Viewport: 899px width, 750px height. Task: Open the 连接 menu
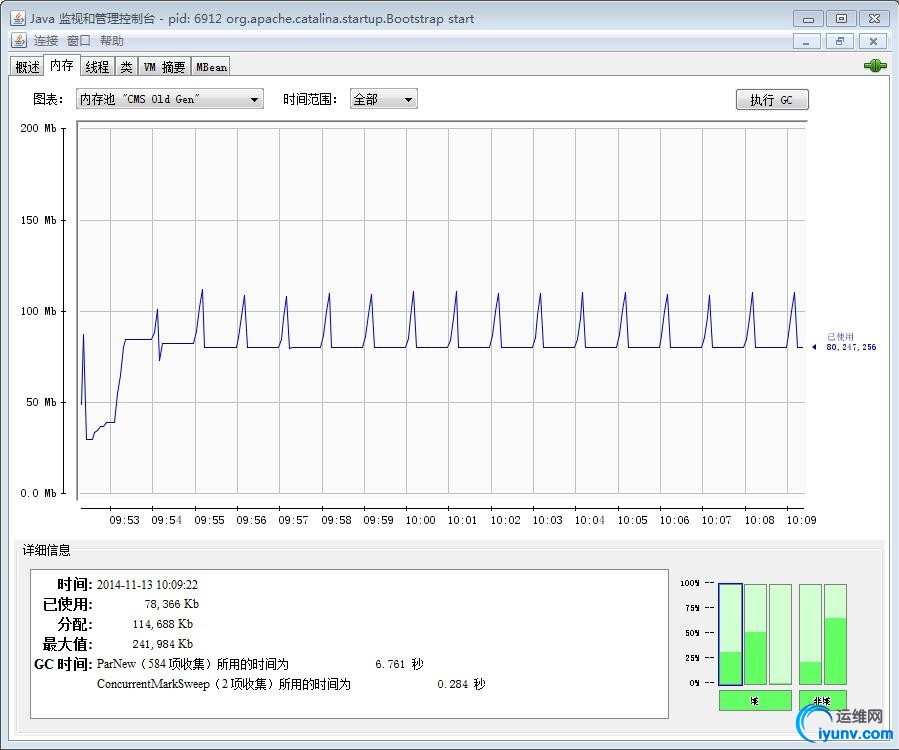(x=46, y=41)
